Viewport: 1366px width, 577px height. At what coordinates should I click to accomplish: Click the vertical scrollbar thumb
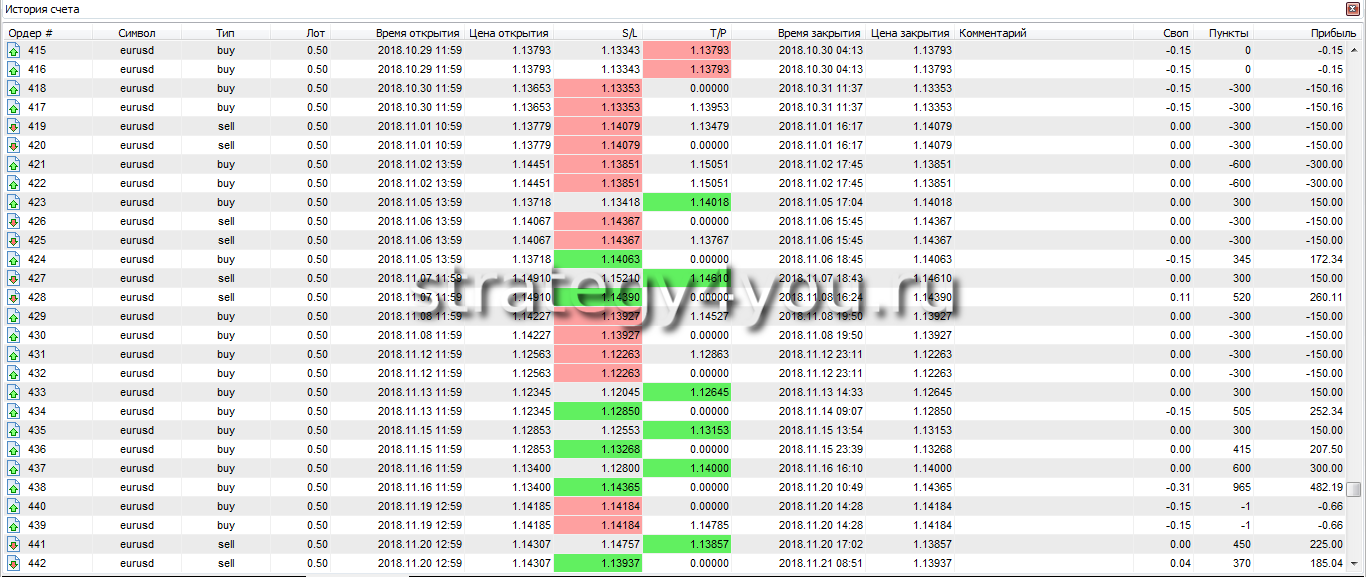pos(1354,489)
